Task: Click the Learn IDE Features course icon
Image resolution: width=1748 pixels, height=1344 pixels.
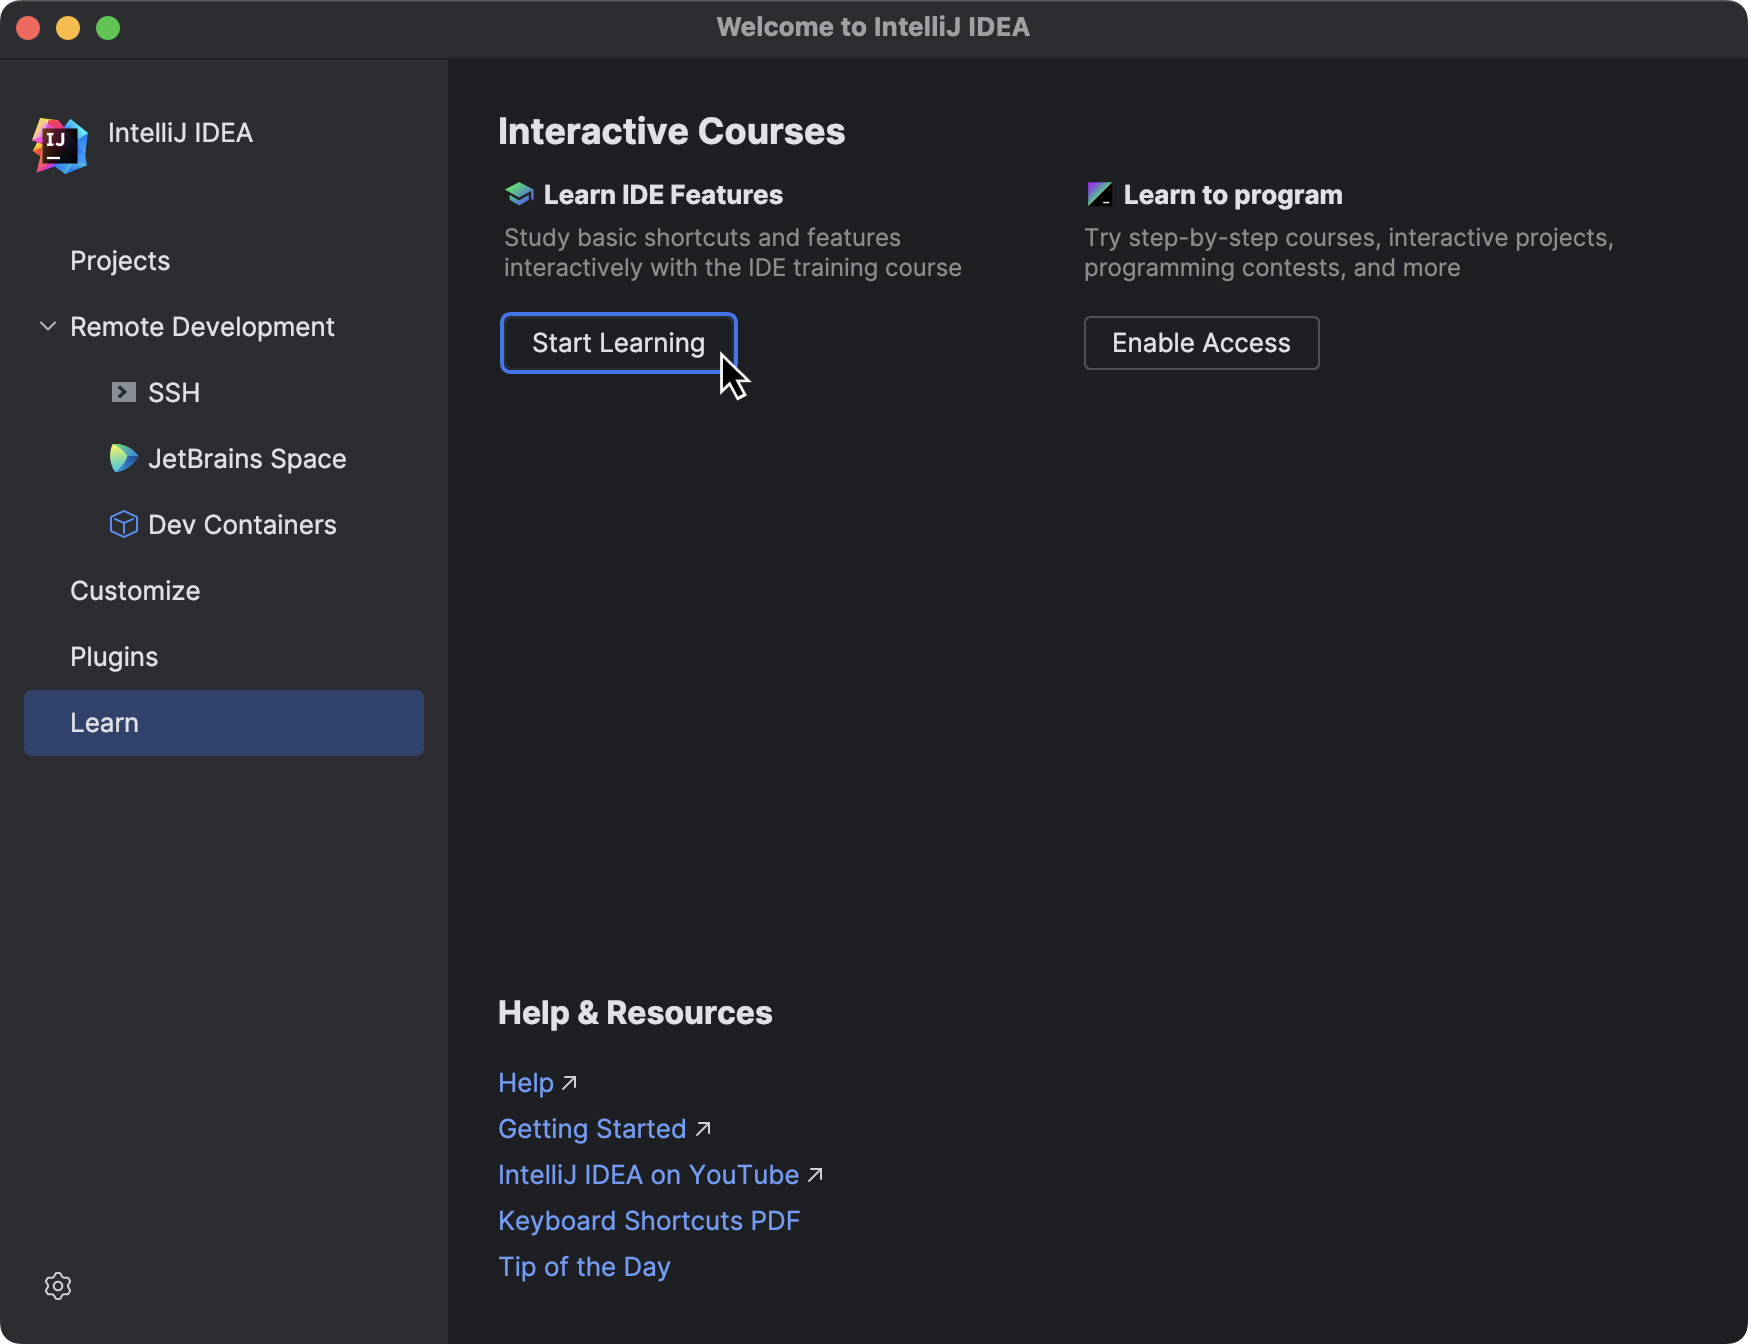Action: [x=518, y=193]
